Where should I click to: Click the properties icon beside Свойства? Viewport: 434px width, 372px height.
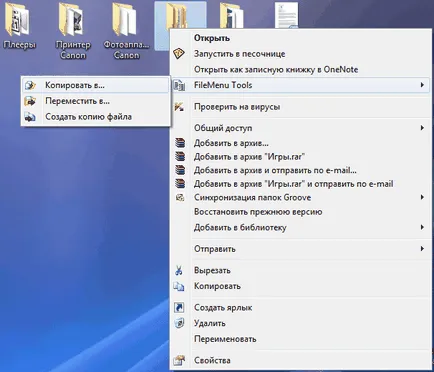point(179,360)
